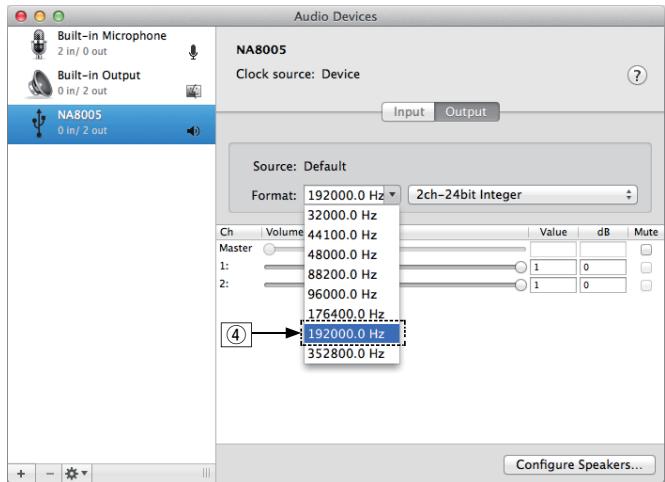Screen dimensions: 665x482
Task: Switch to the Input tab
Action: [x=408, y=111]
